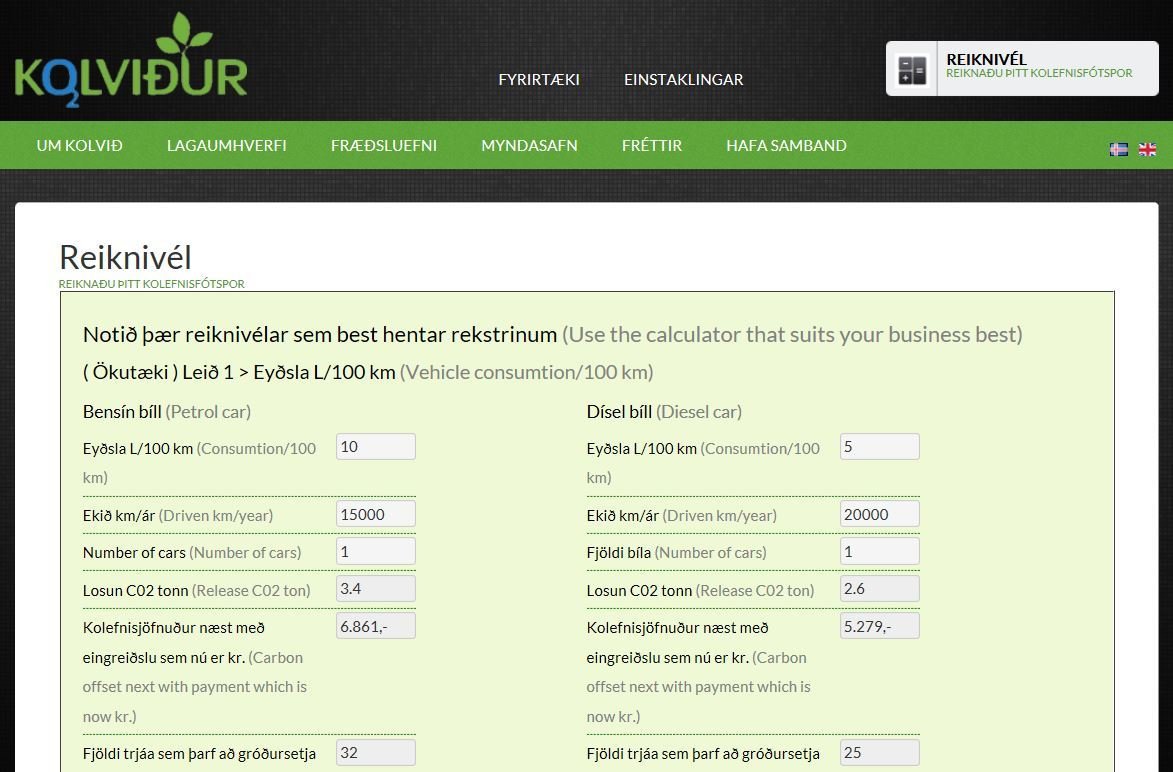Viewport: 1173px width, 772px height.
Task: Open the Myndasafn gallery
Action: point(529,145)
